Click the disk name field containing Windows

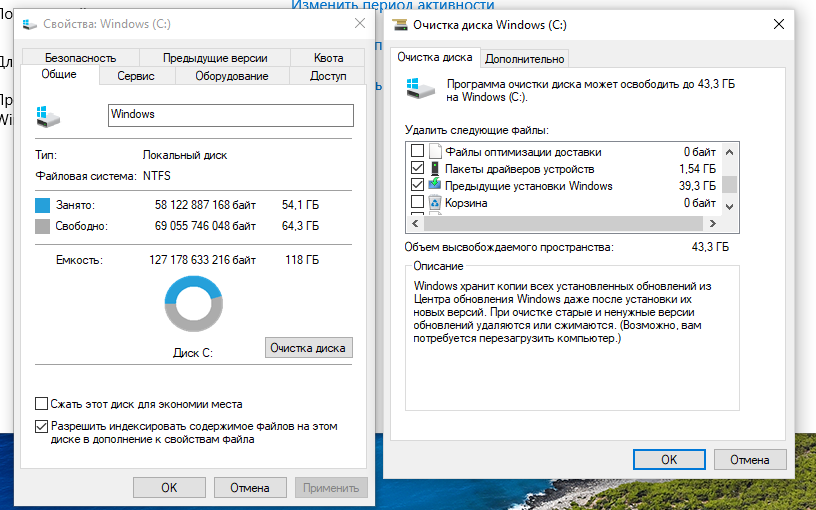click(x=231, y=115)
